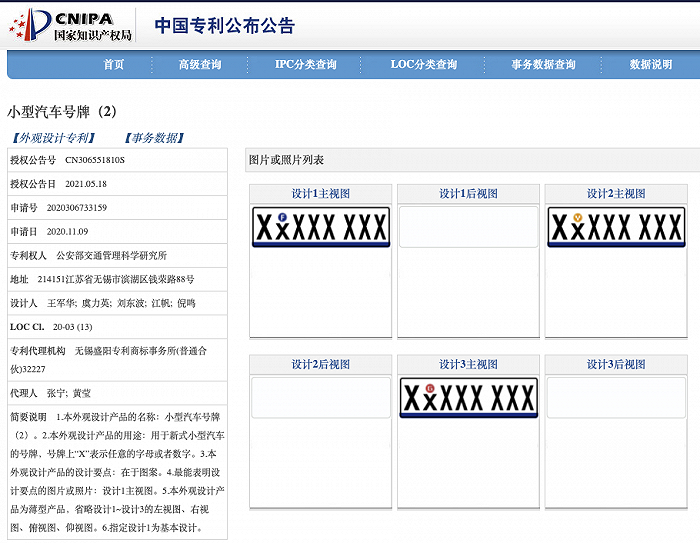Click the 代理人 row 张宁; 黄莹

click(x=117, y=393)
